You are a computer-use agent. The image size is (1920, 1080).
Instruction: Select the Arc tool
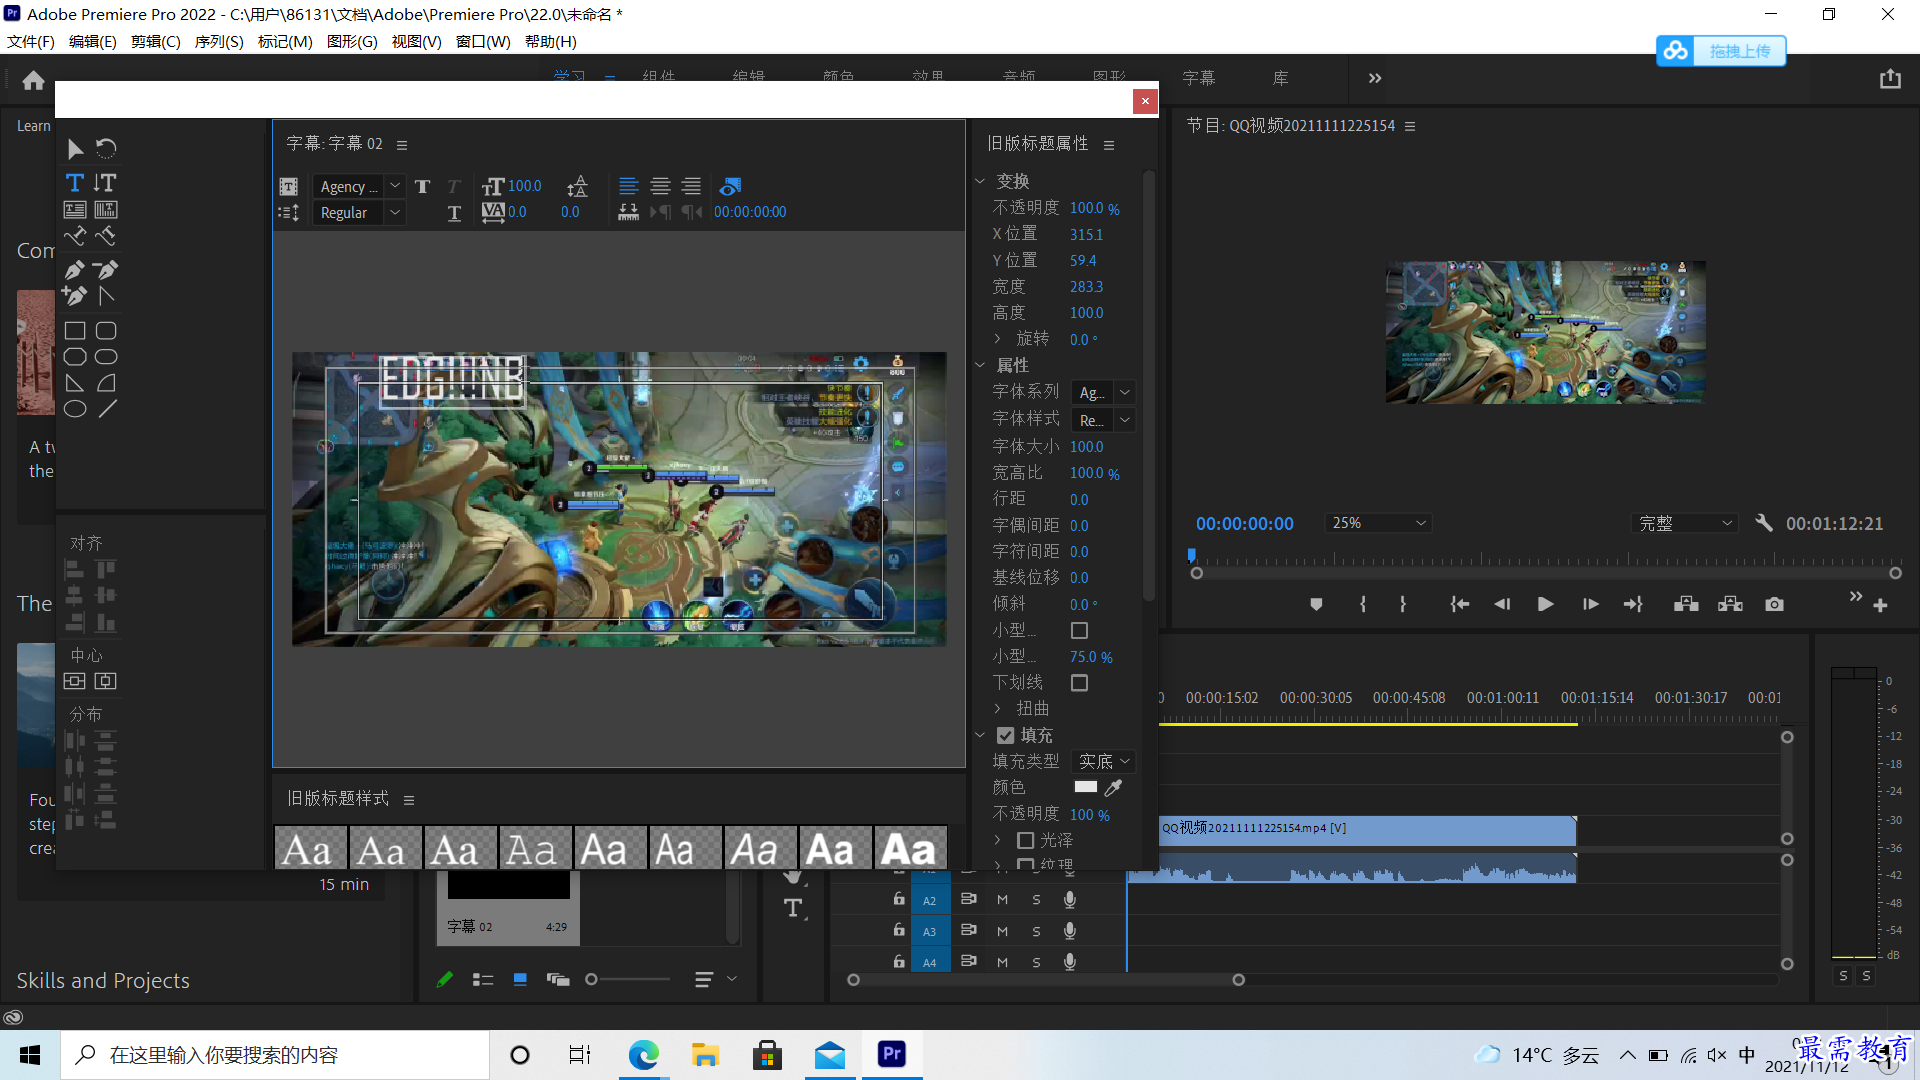[x=106, y=383]
